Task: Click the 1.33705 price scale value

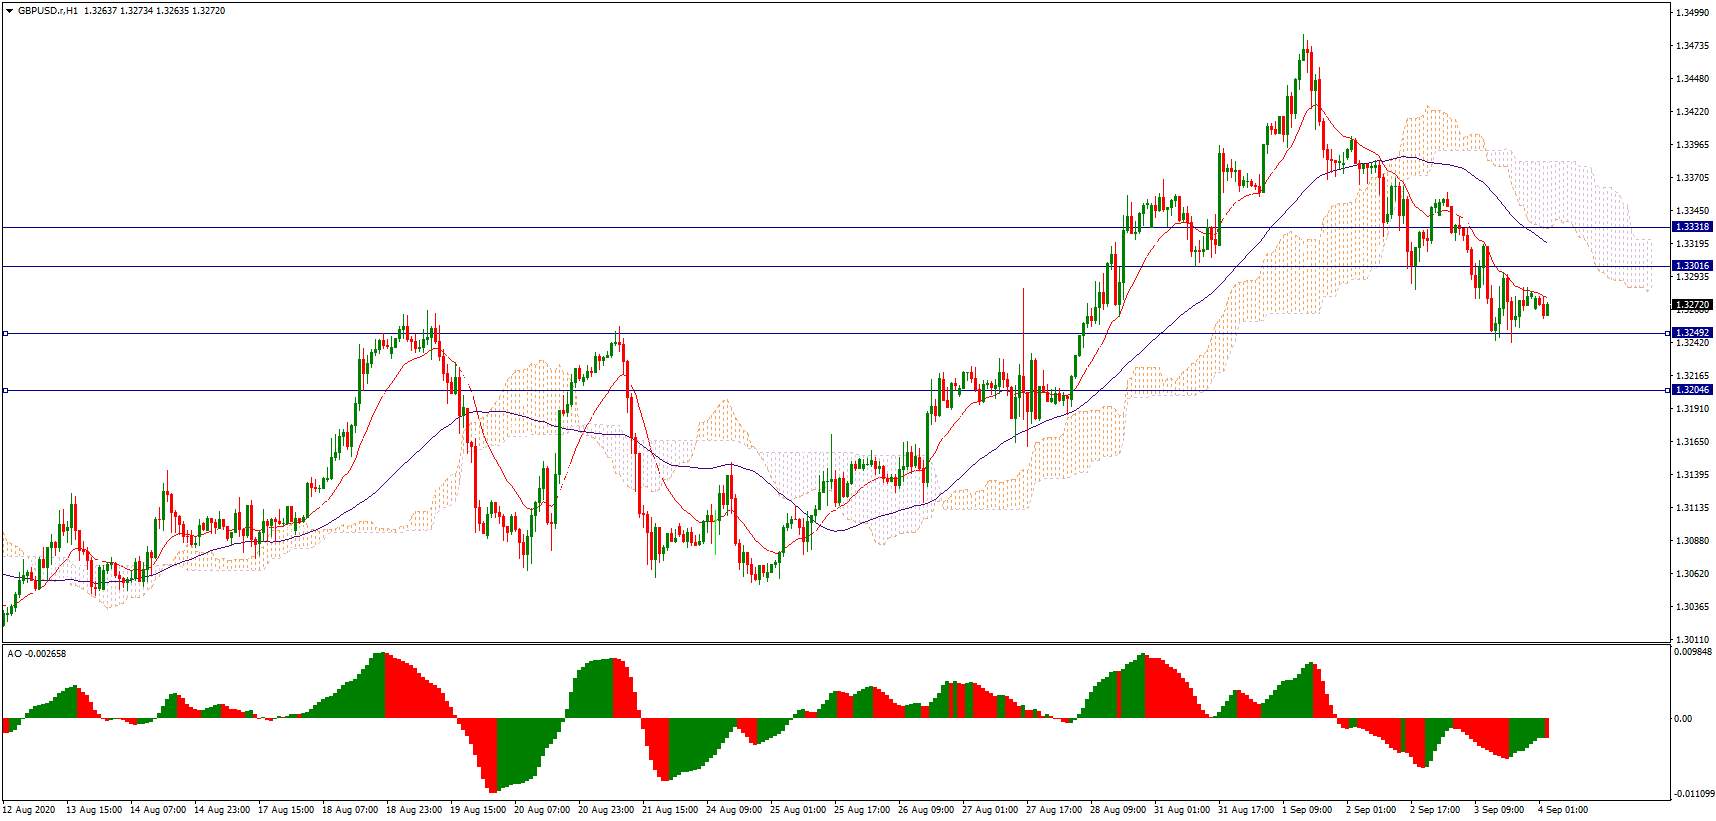Action: tap(1692, 178)
